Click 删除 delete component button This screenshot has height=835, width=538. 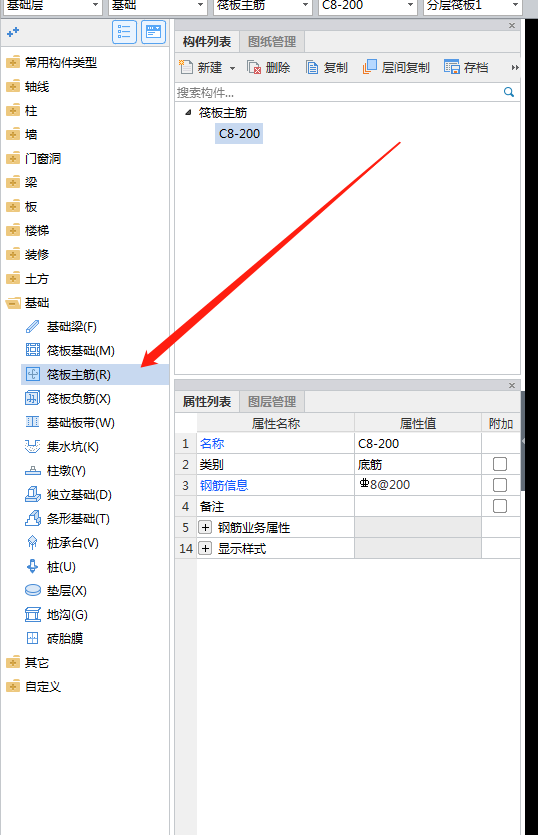coord(269,67)
